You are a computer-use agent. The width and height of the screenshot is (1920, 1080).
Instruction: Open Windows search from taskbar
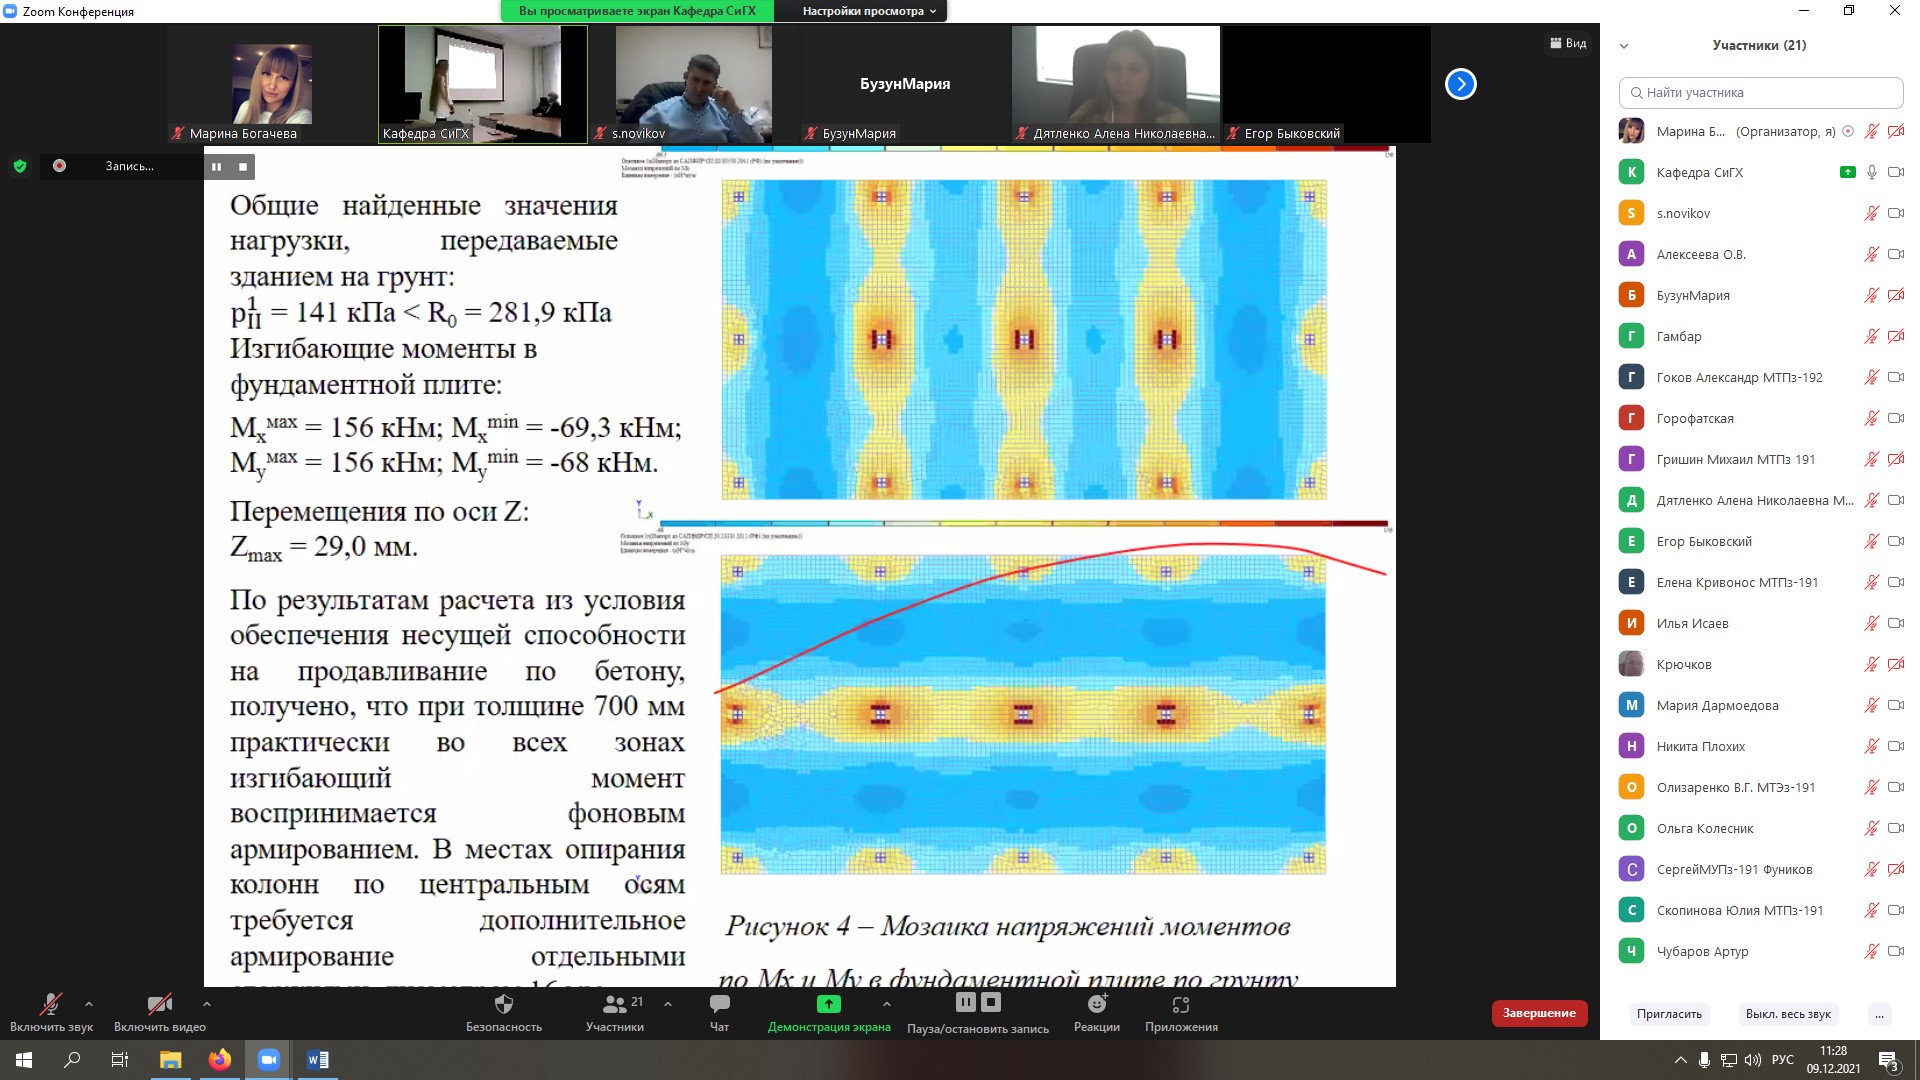[x=72, y=1060]
